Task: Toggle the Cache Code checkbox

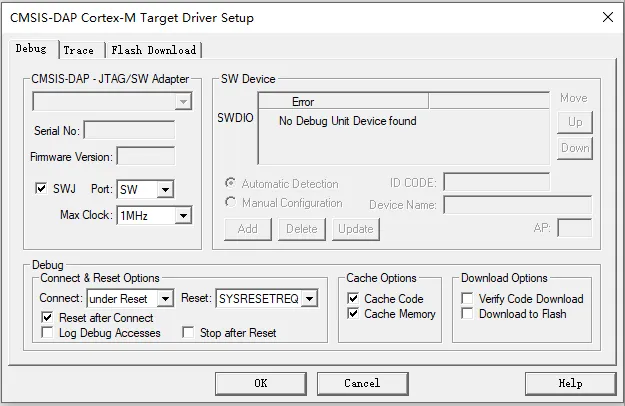Action: coord(353,298)
